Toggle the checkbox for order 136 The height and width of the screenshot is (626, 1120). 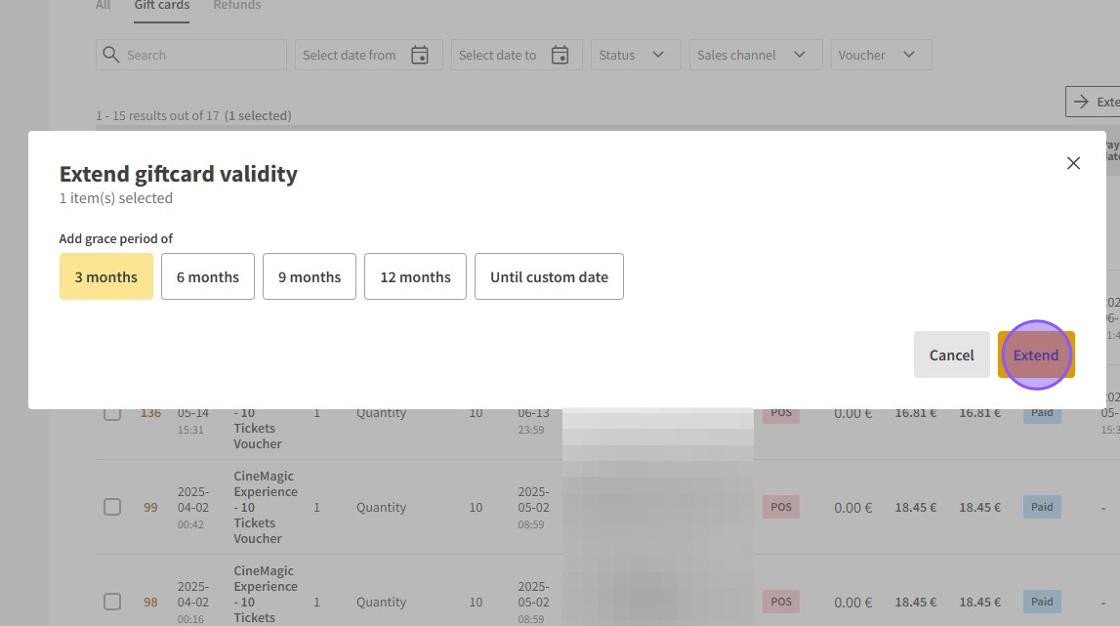112,412
